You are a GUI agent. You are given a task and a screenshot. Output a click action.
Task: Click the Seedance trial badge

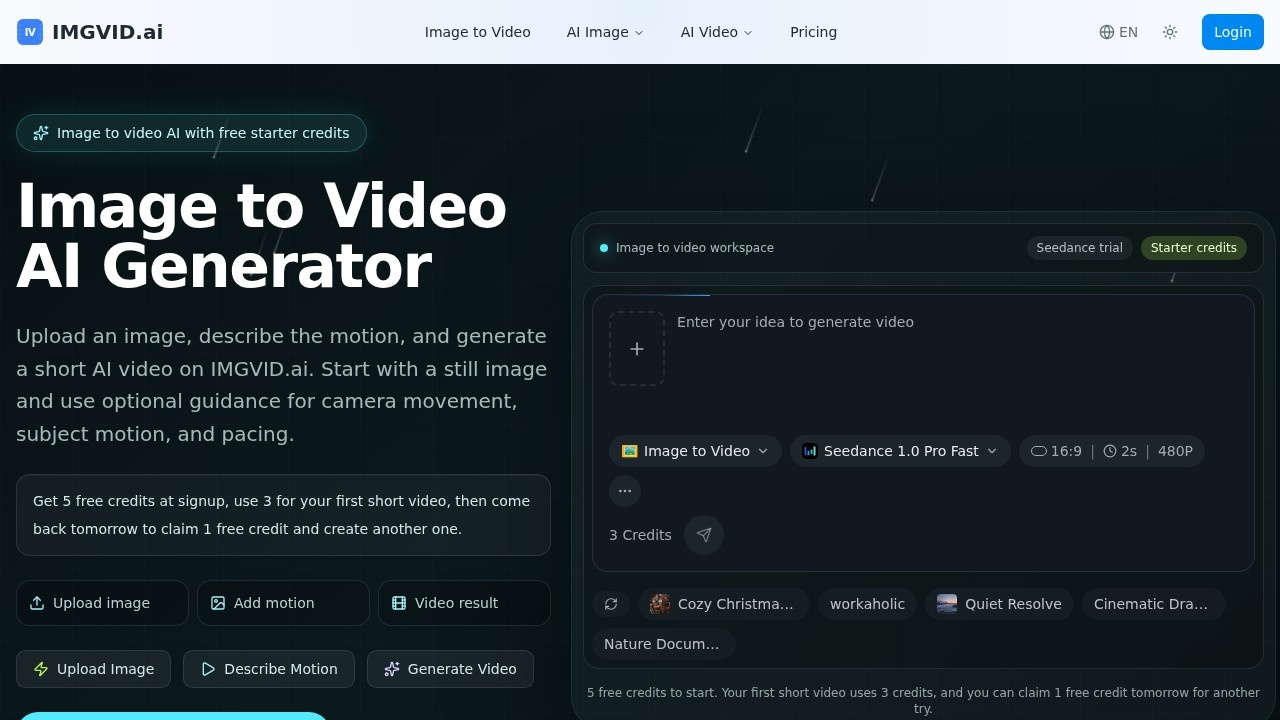(x=1079, y=248)
